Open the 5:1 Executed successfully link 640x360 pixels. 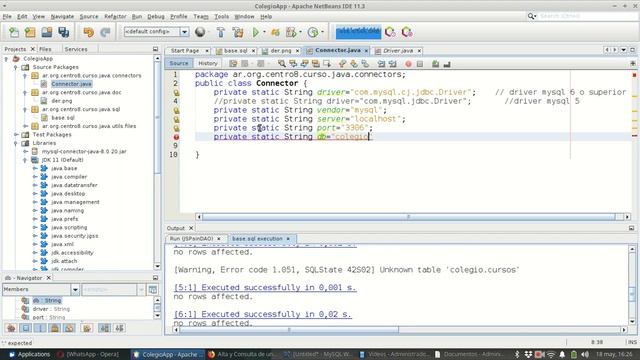265,287
